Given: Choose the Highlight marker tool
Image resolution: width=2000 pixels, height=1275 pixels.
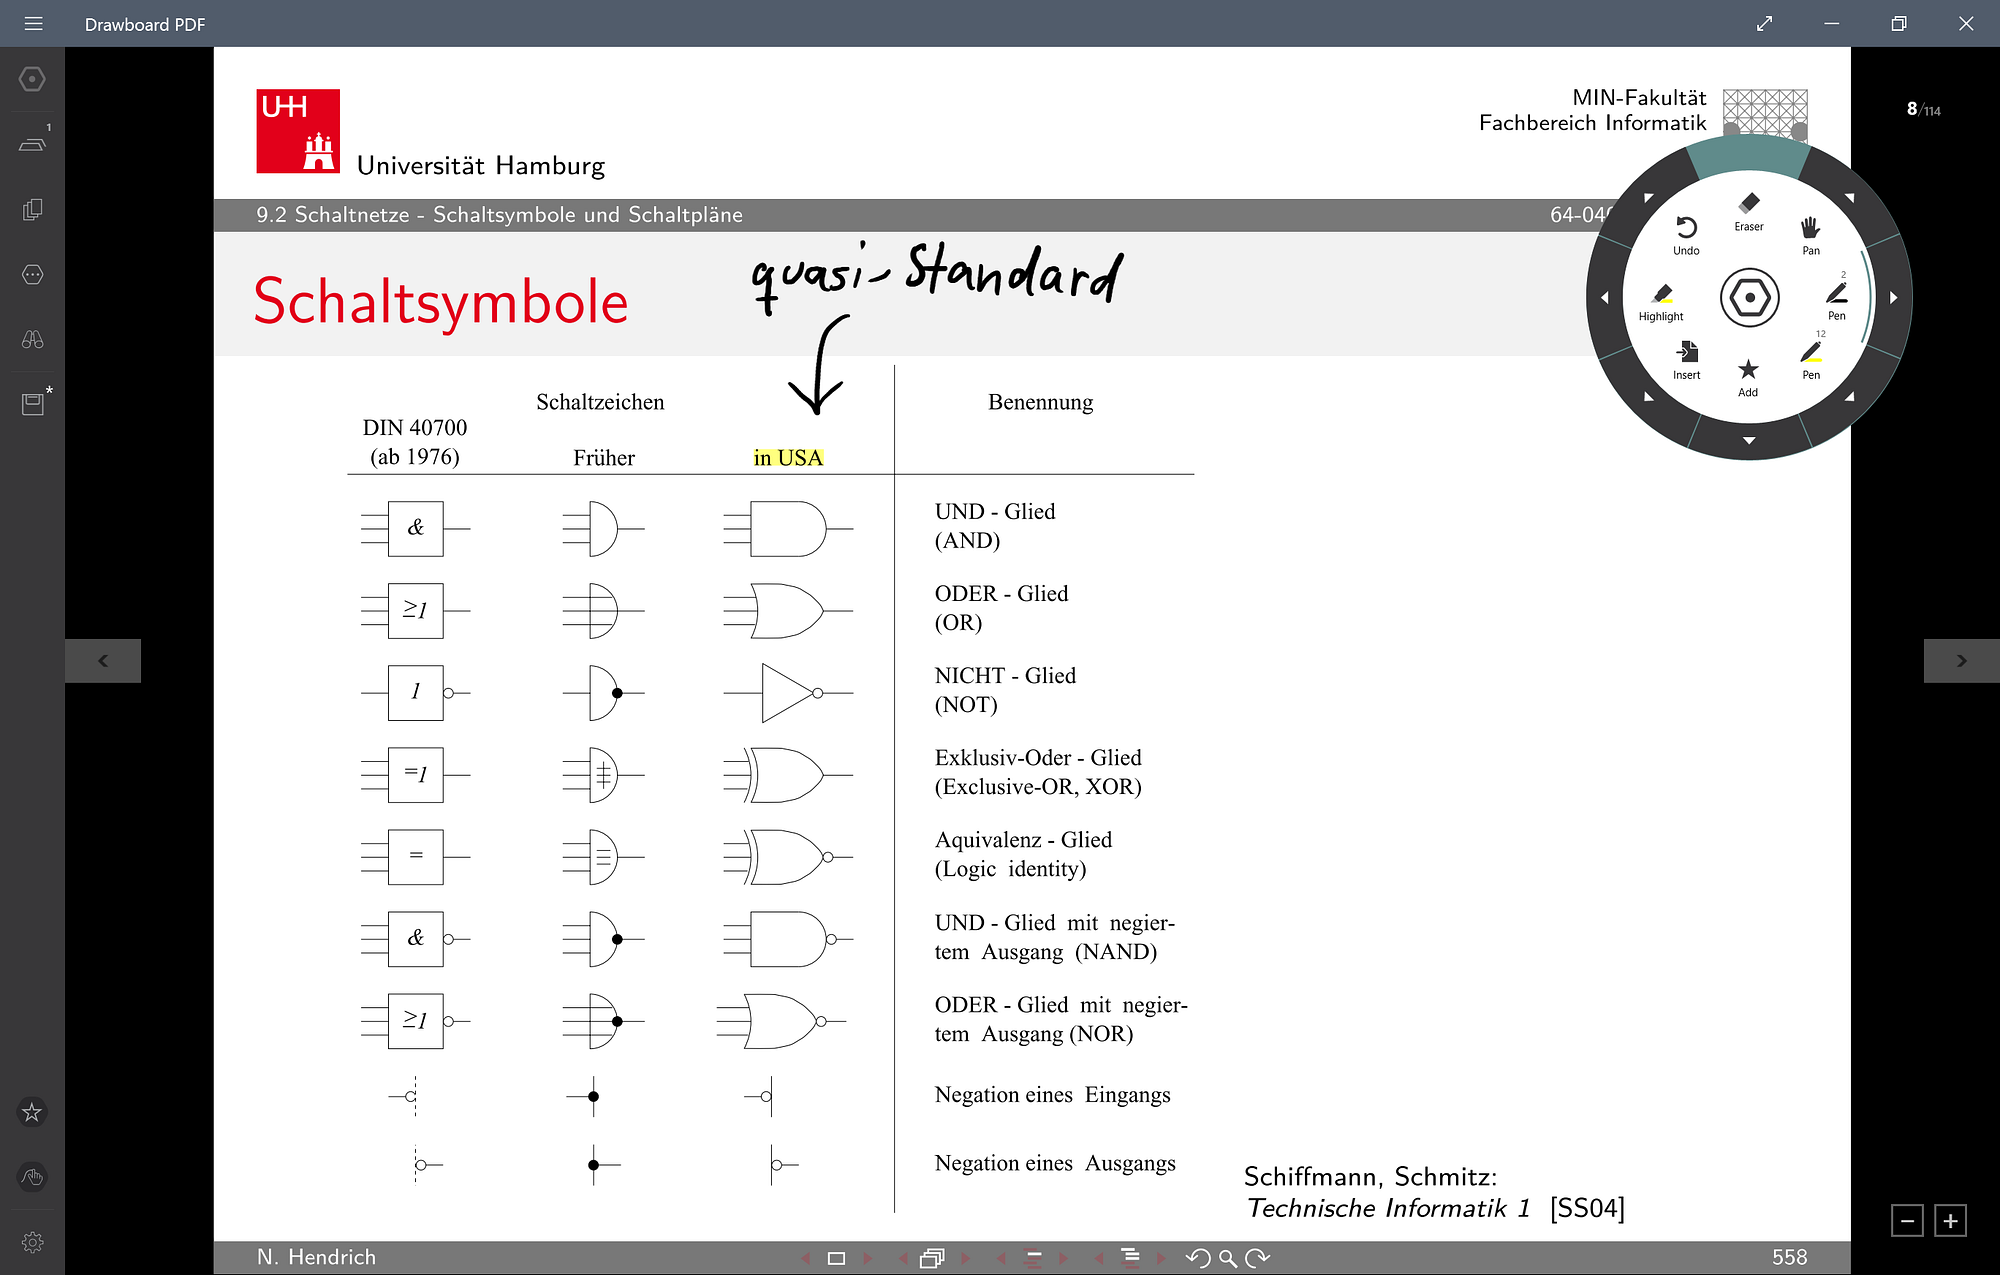Looking at the screenshot, I should [1661, 301].
